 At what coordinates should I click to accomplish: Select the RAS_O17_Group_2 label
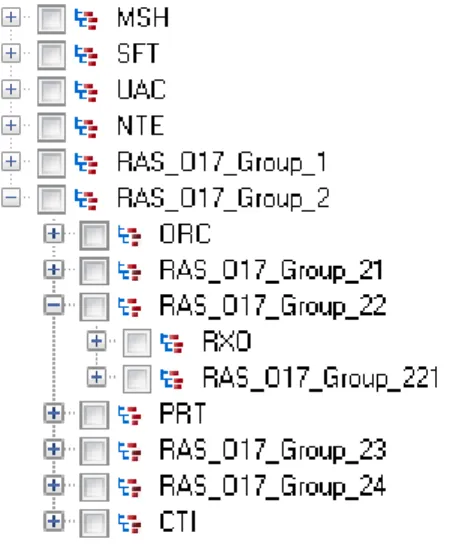(x=223, y=199)
